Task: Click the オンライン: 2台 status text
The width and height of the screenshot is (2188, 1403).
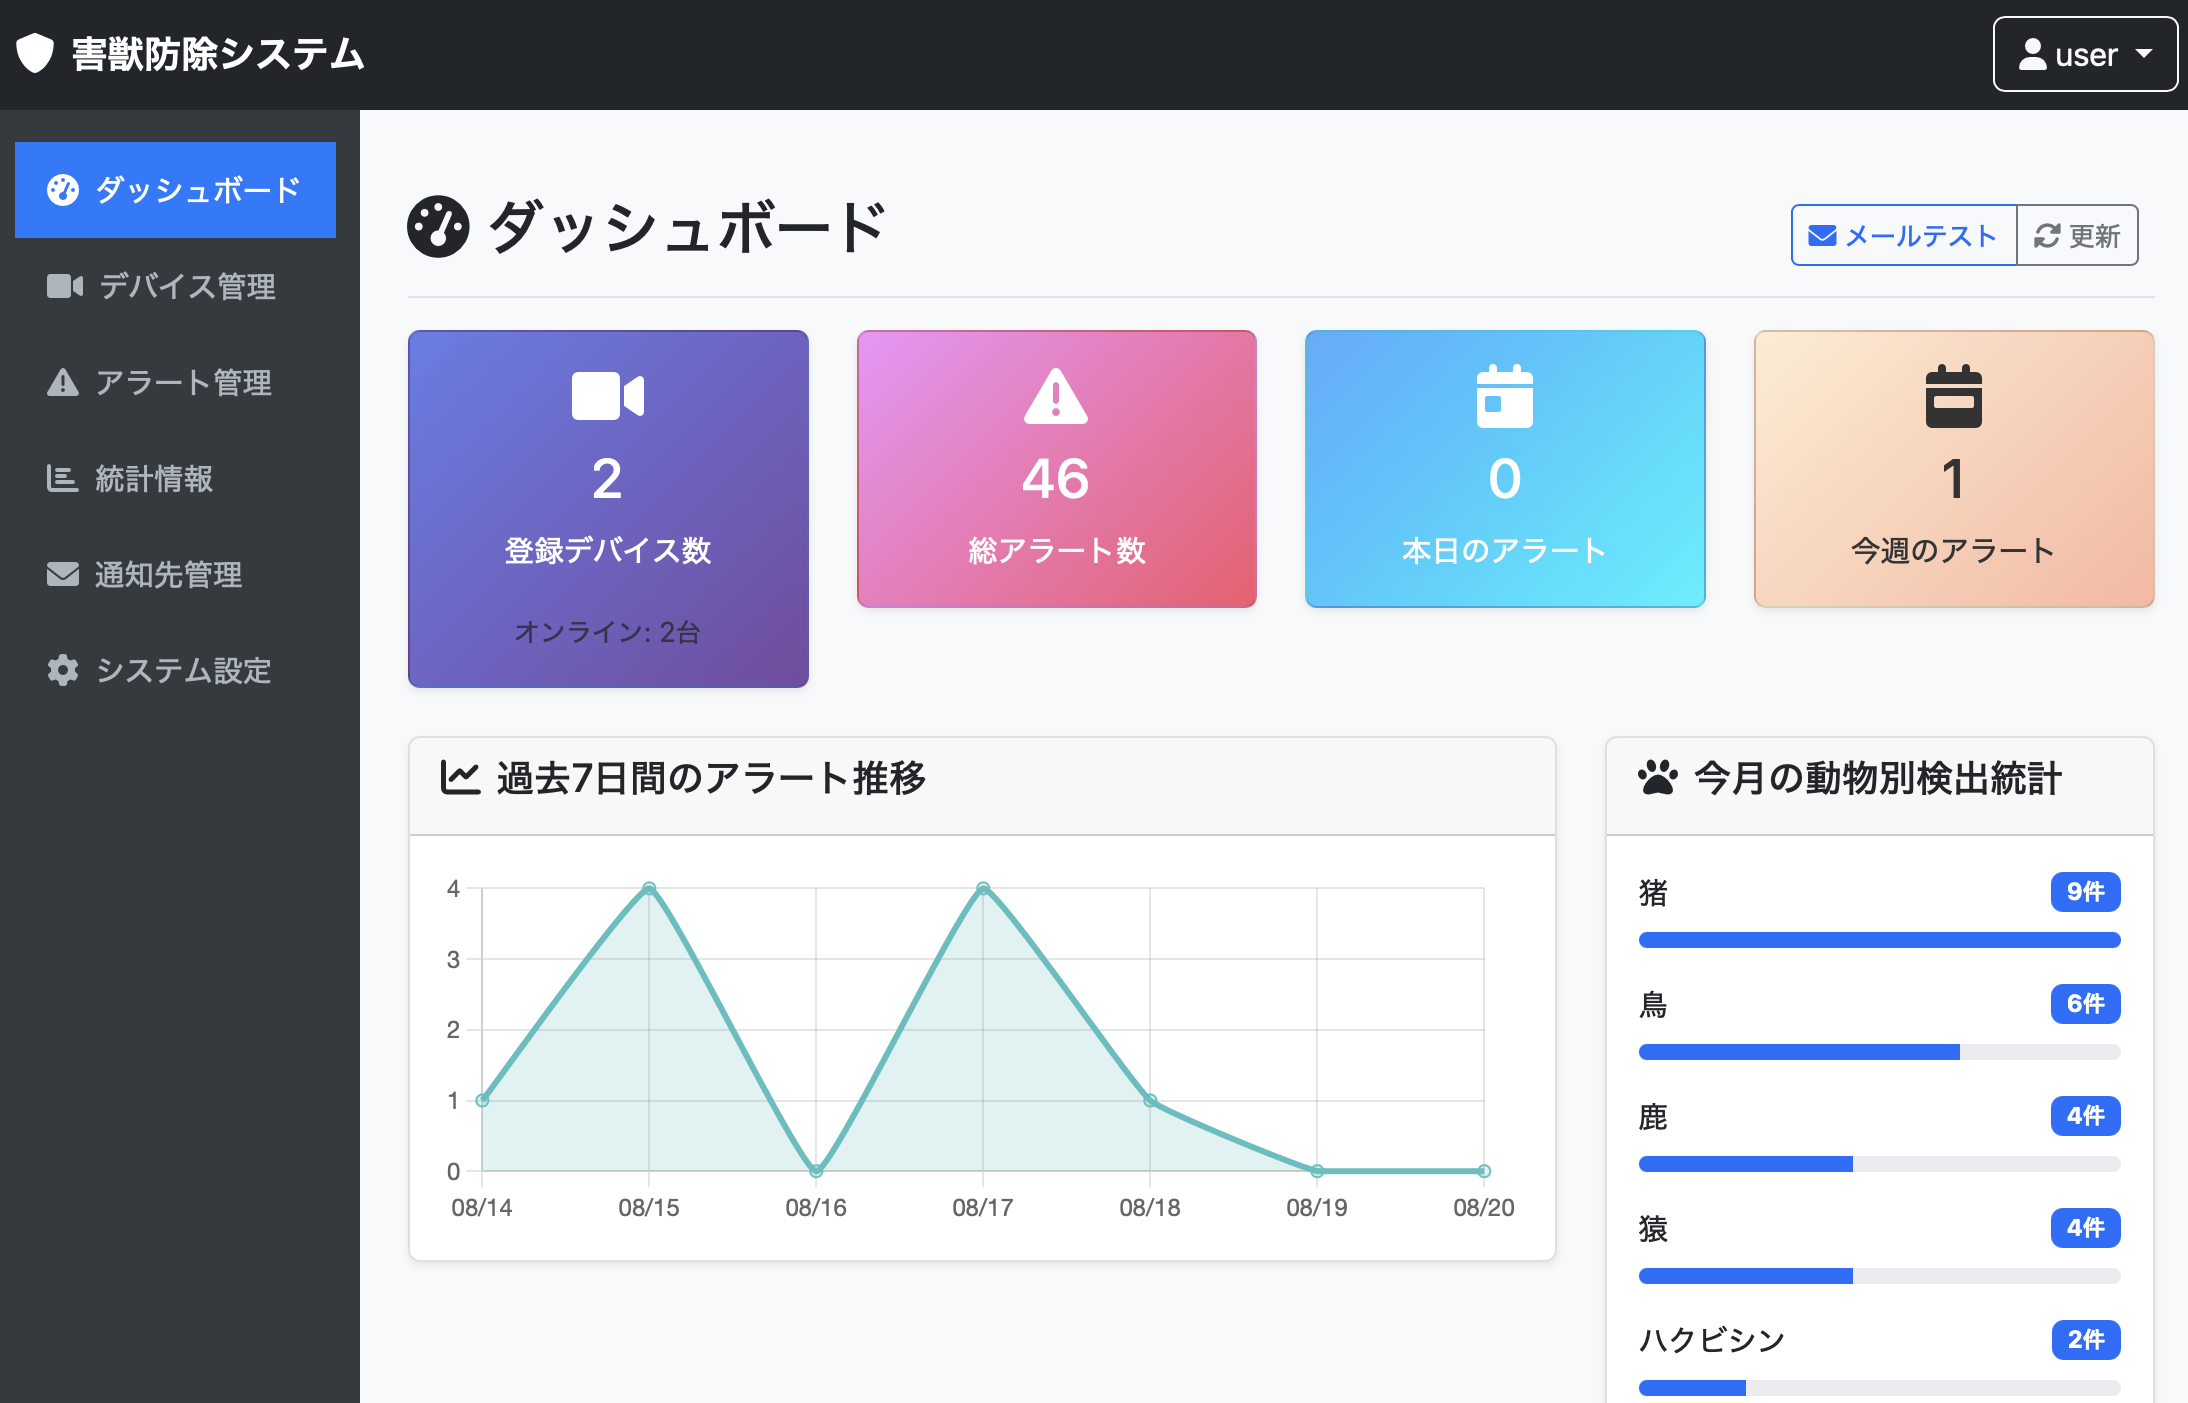Action: [608, 632]
